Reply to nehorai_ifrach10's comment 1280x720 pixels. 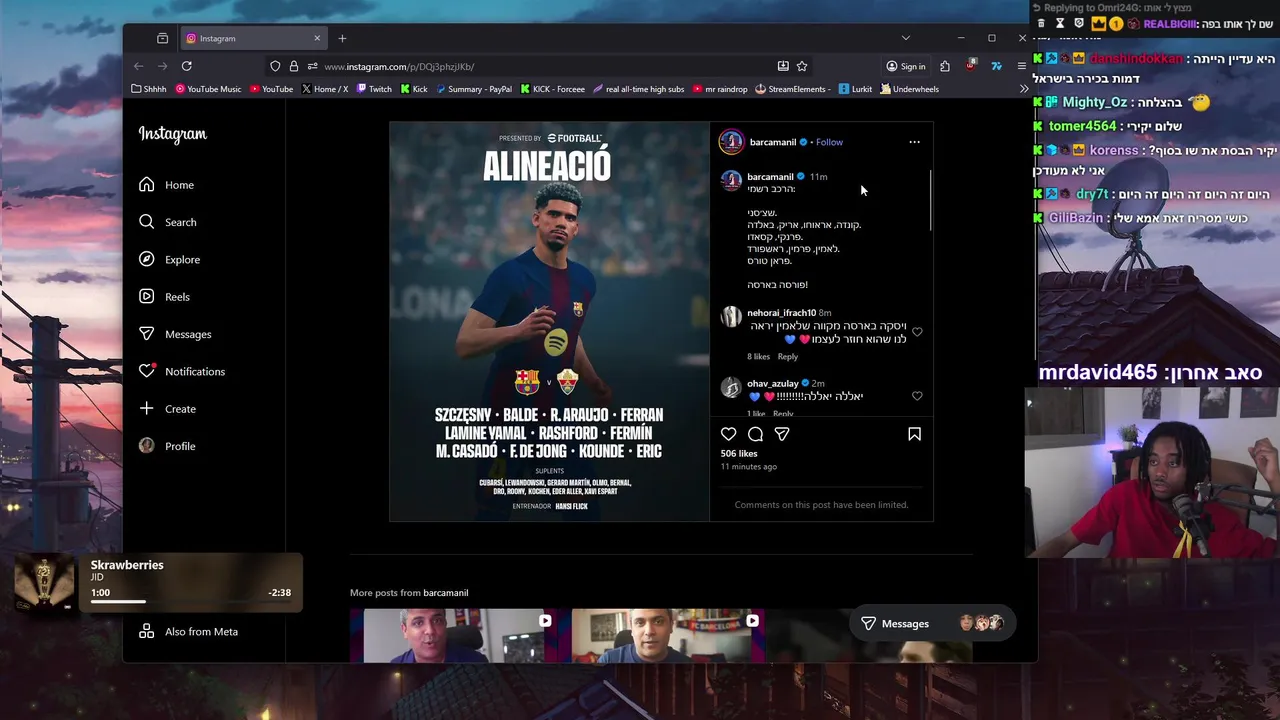click(788, 357)
